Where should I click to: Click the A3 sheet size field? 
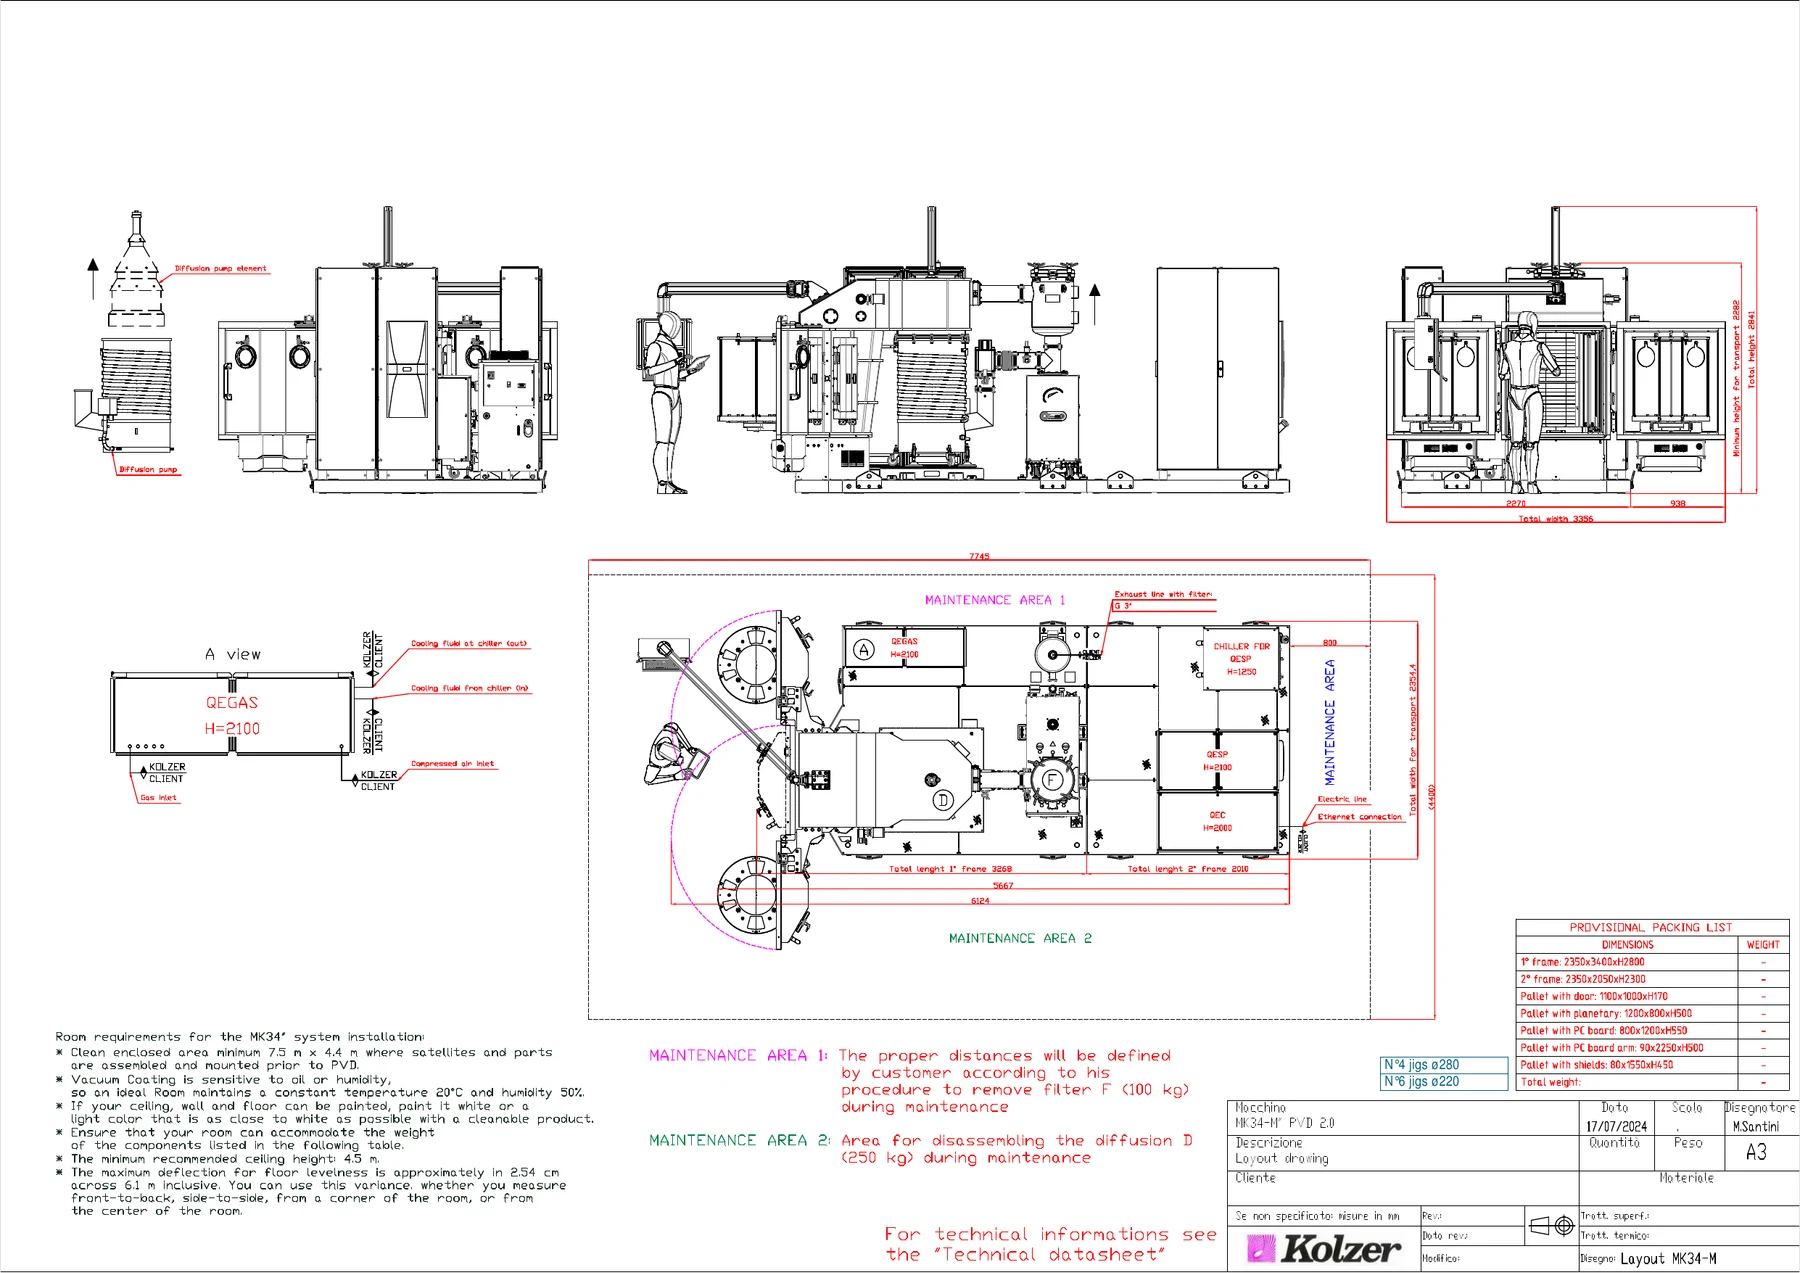[1756, 1153]
